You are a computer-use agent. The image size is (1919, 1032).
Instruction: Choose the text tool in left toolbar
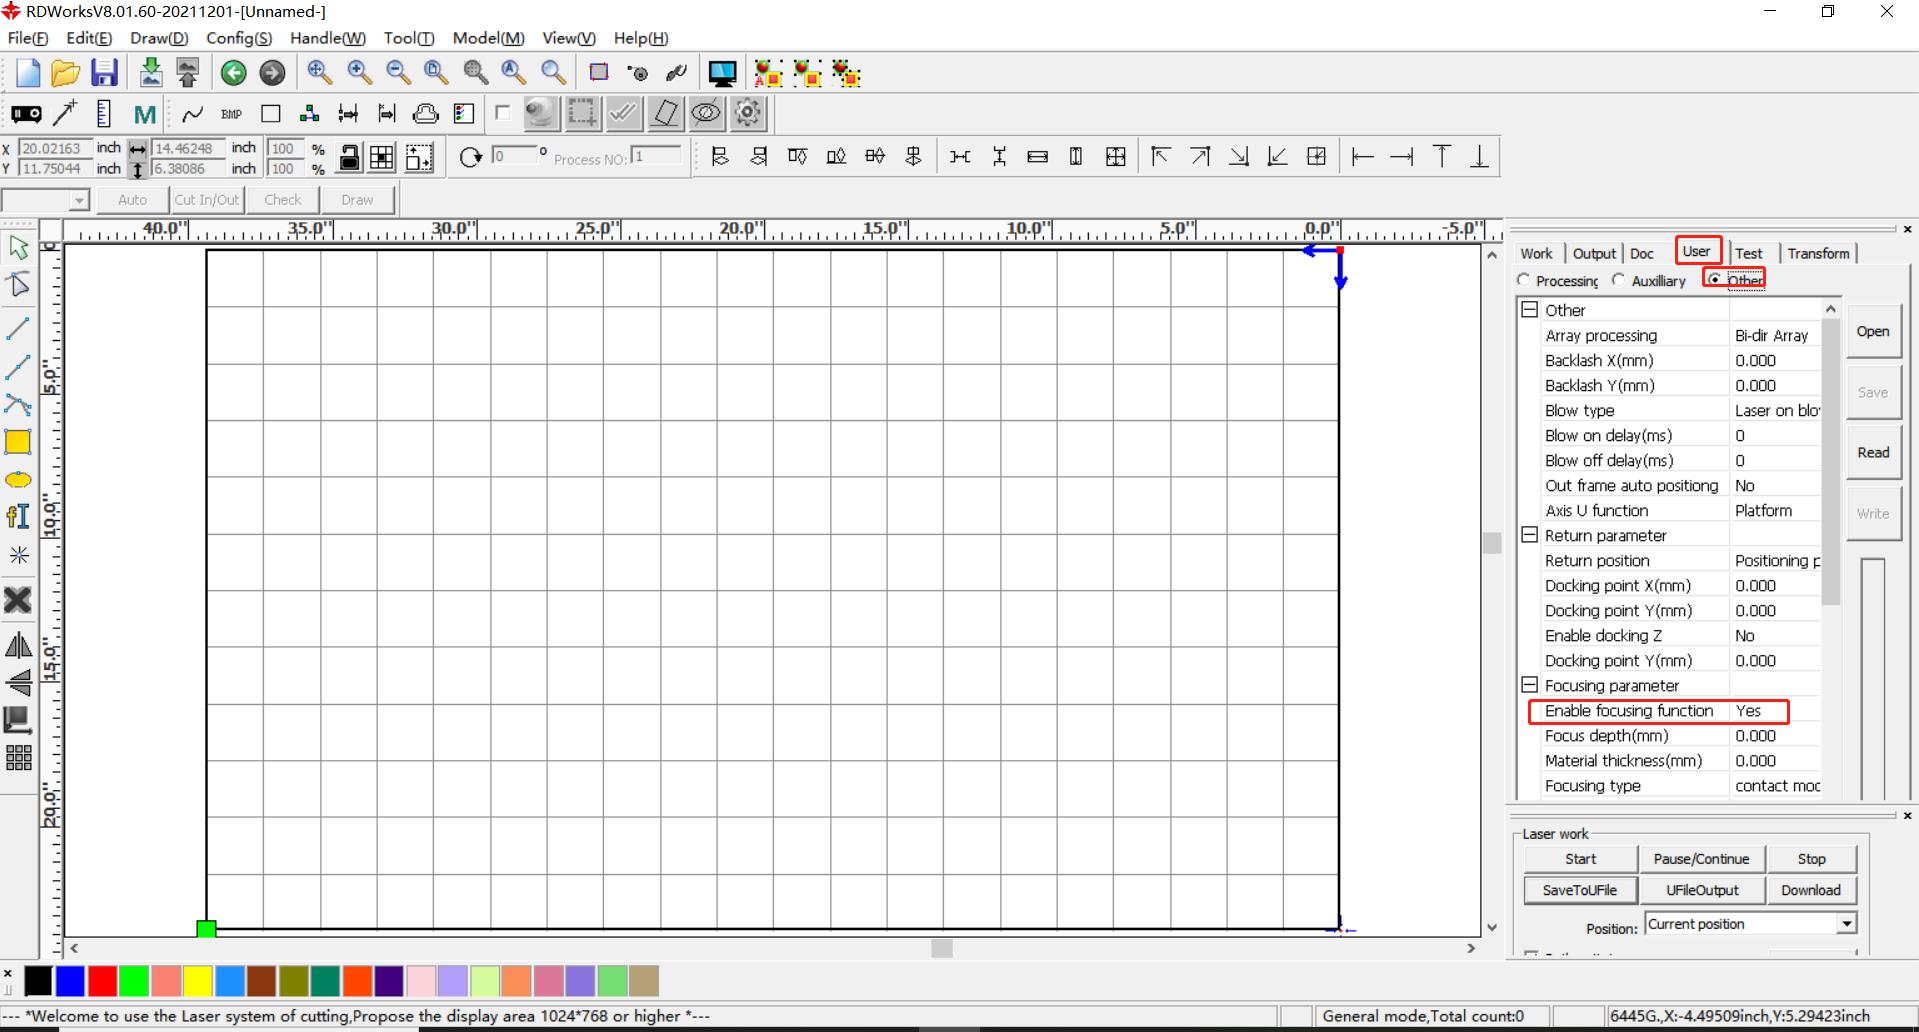click(x=18, y=516)
